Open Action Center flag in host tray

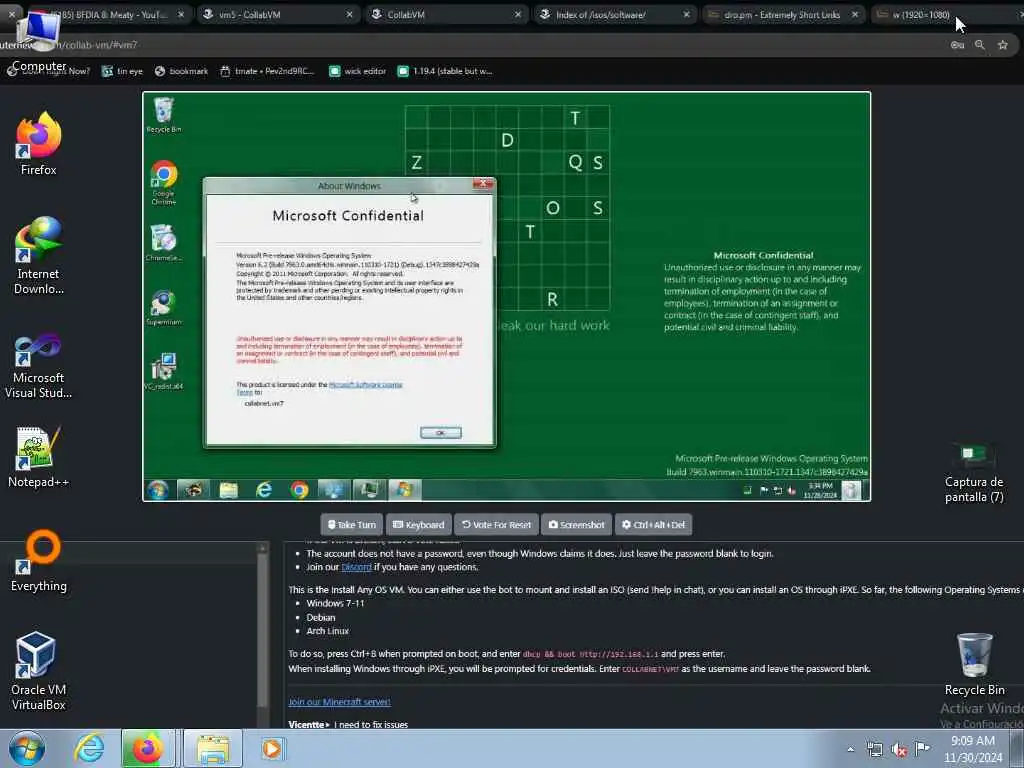point(922,748)
